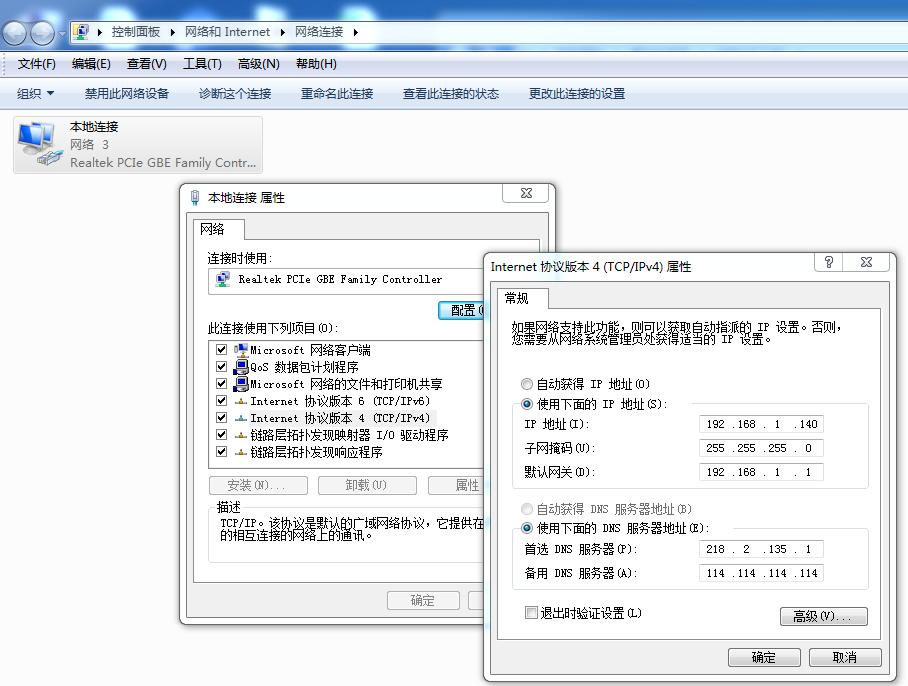Open the 组织 dropdown menu

[x=34, y=93]
